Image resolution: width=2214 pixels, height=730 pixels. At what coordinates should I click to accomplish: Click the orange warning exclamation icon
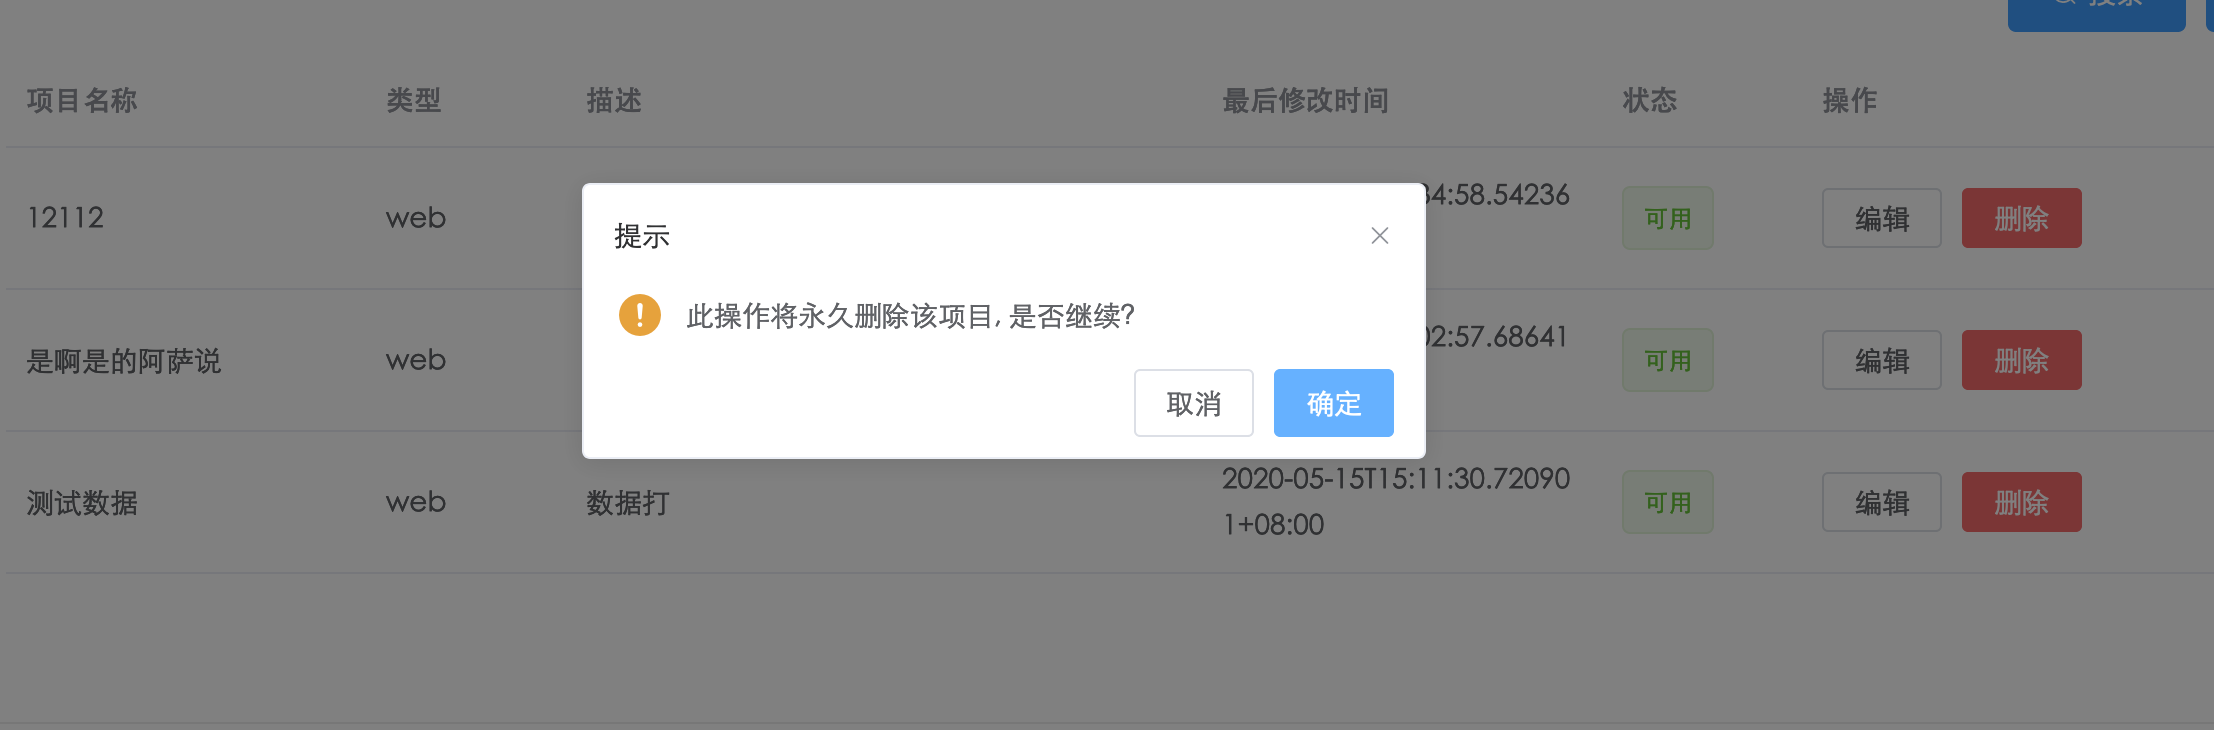tap(640, 315)
